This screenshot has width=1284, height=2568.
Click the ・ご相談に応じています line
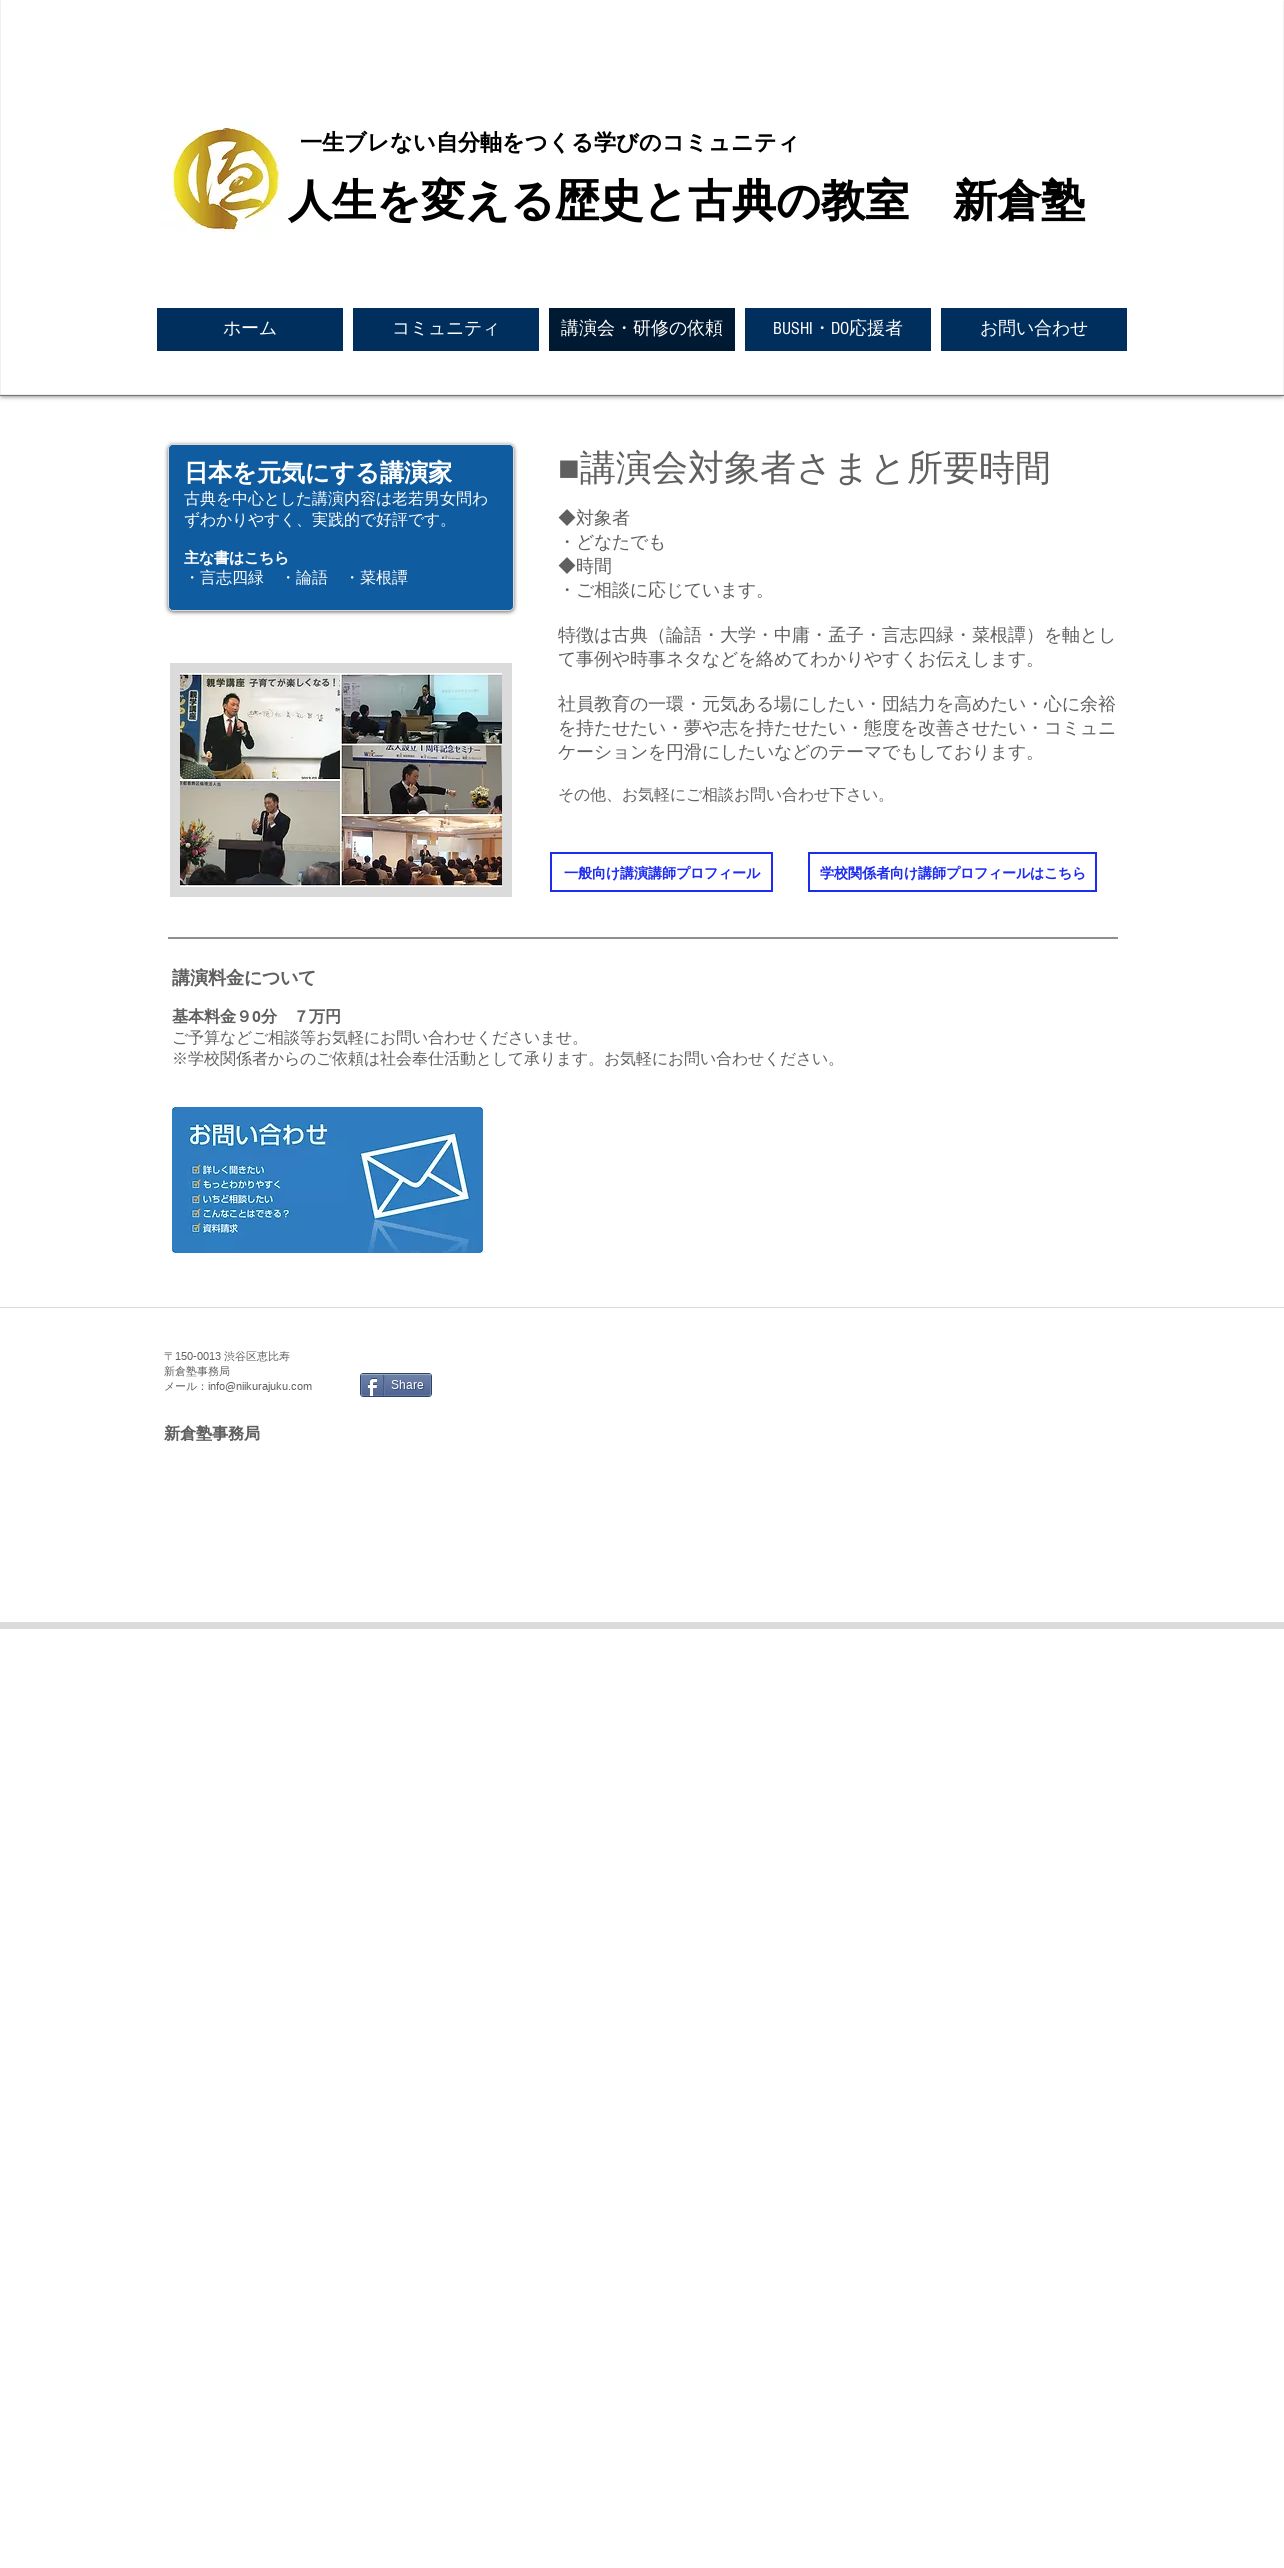(664, 590)
